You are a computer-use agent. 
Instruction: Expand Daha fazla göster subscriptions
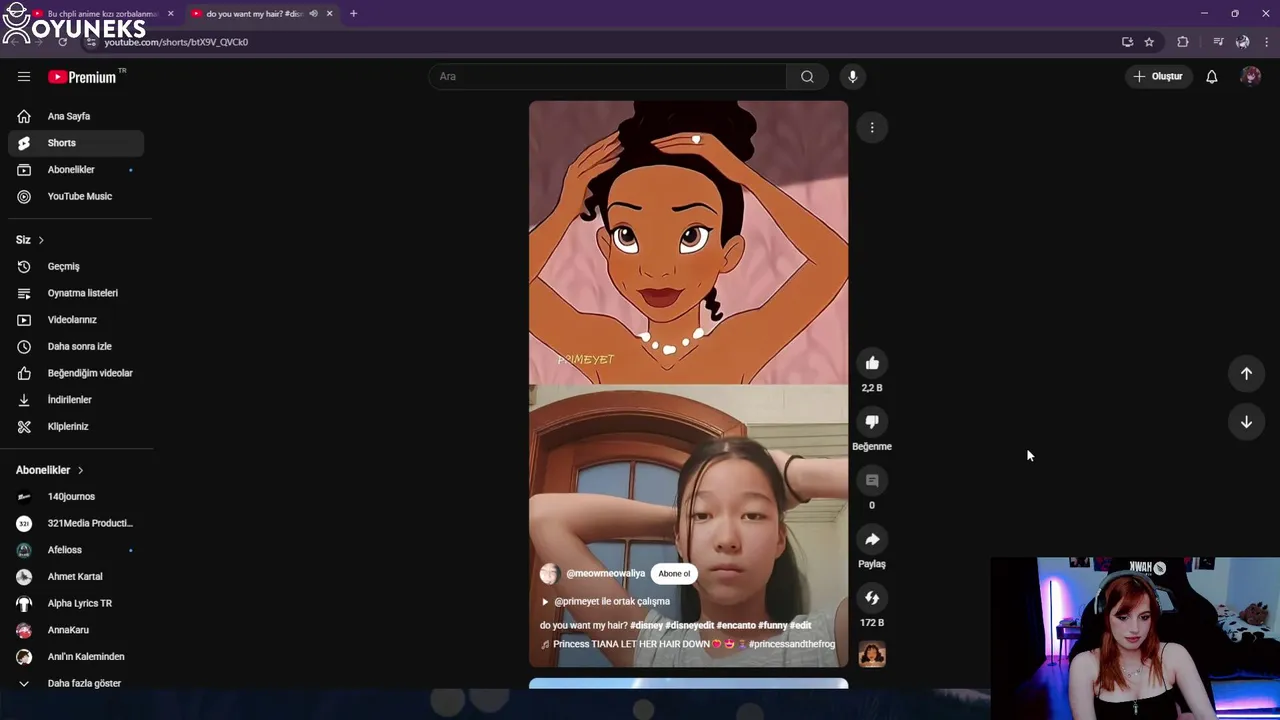[x=76, y=683]
